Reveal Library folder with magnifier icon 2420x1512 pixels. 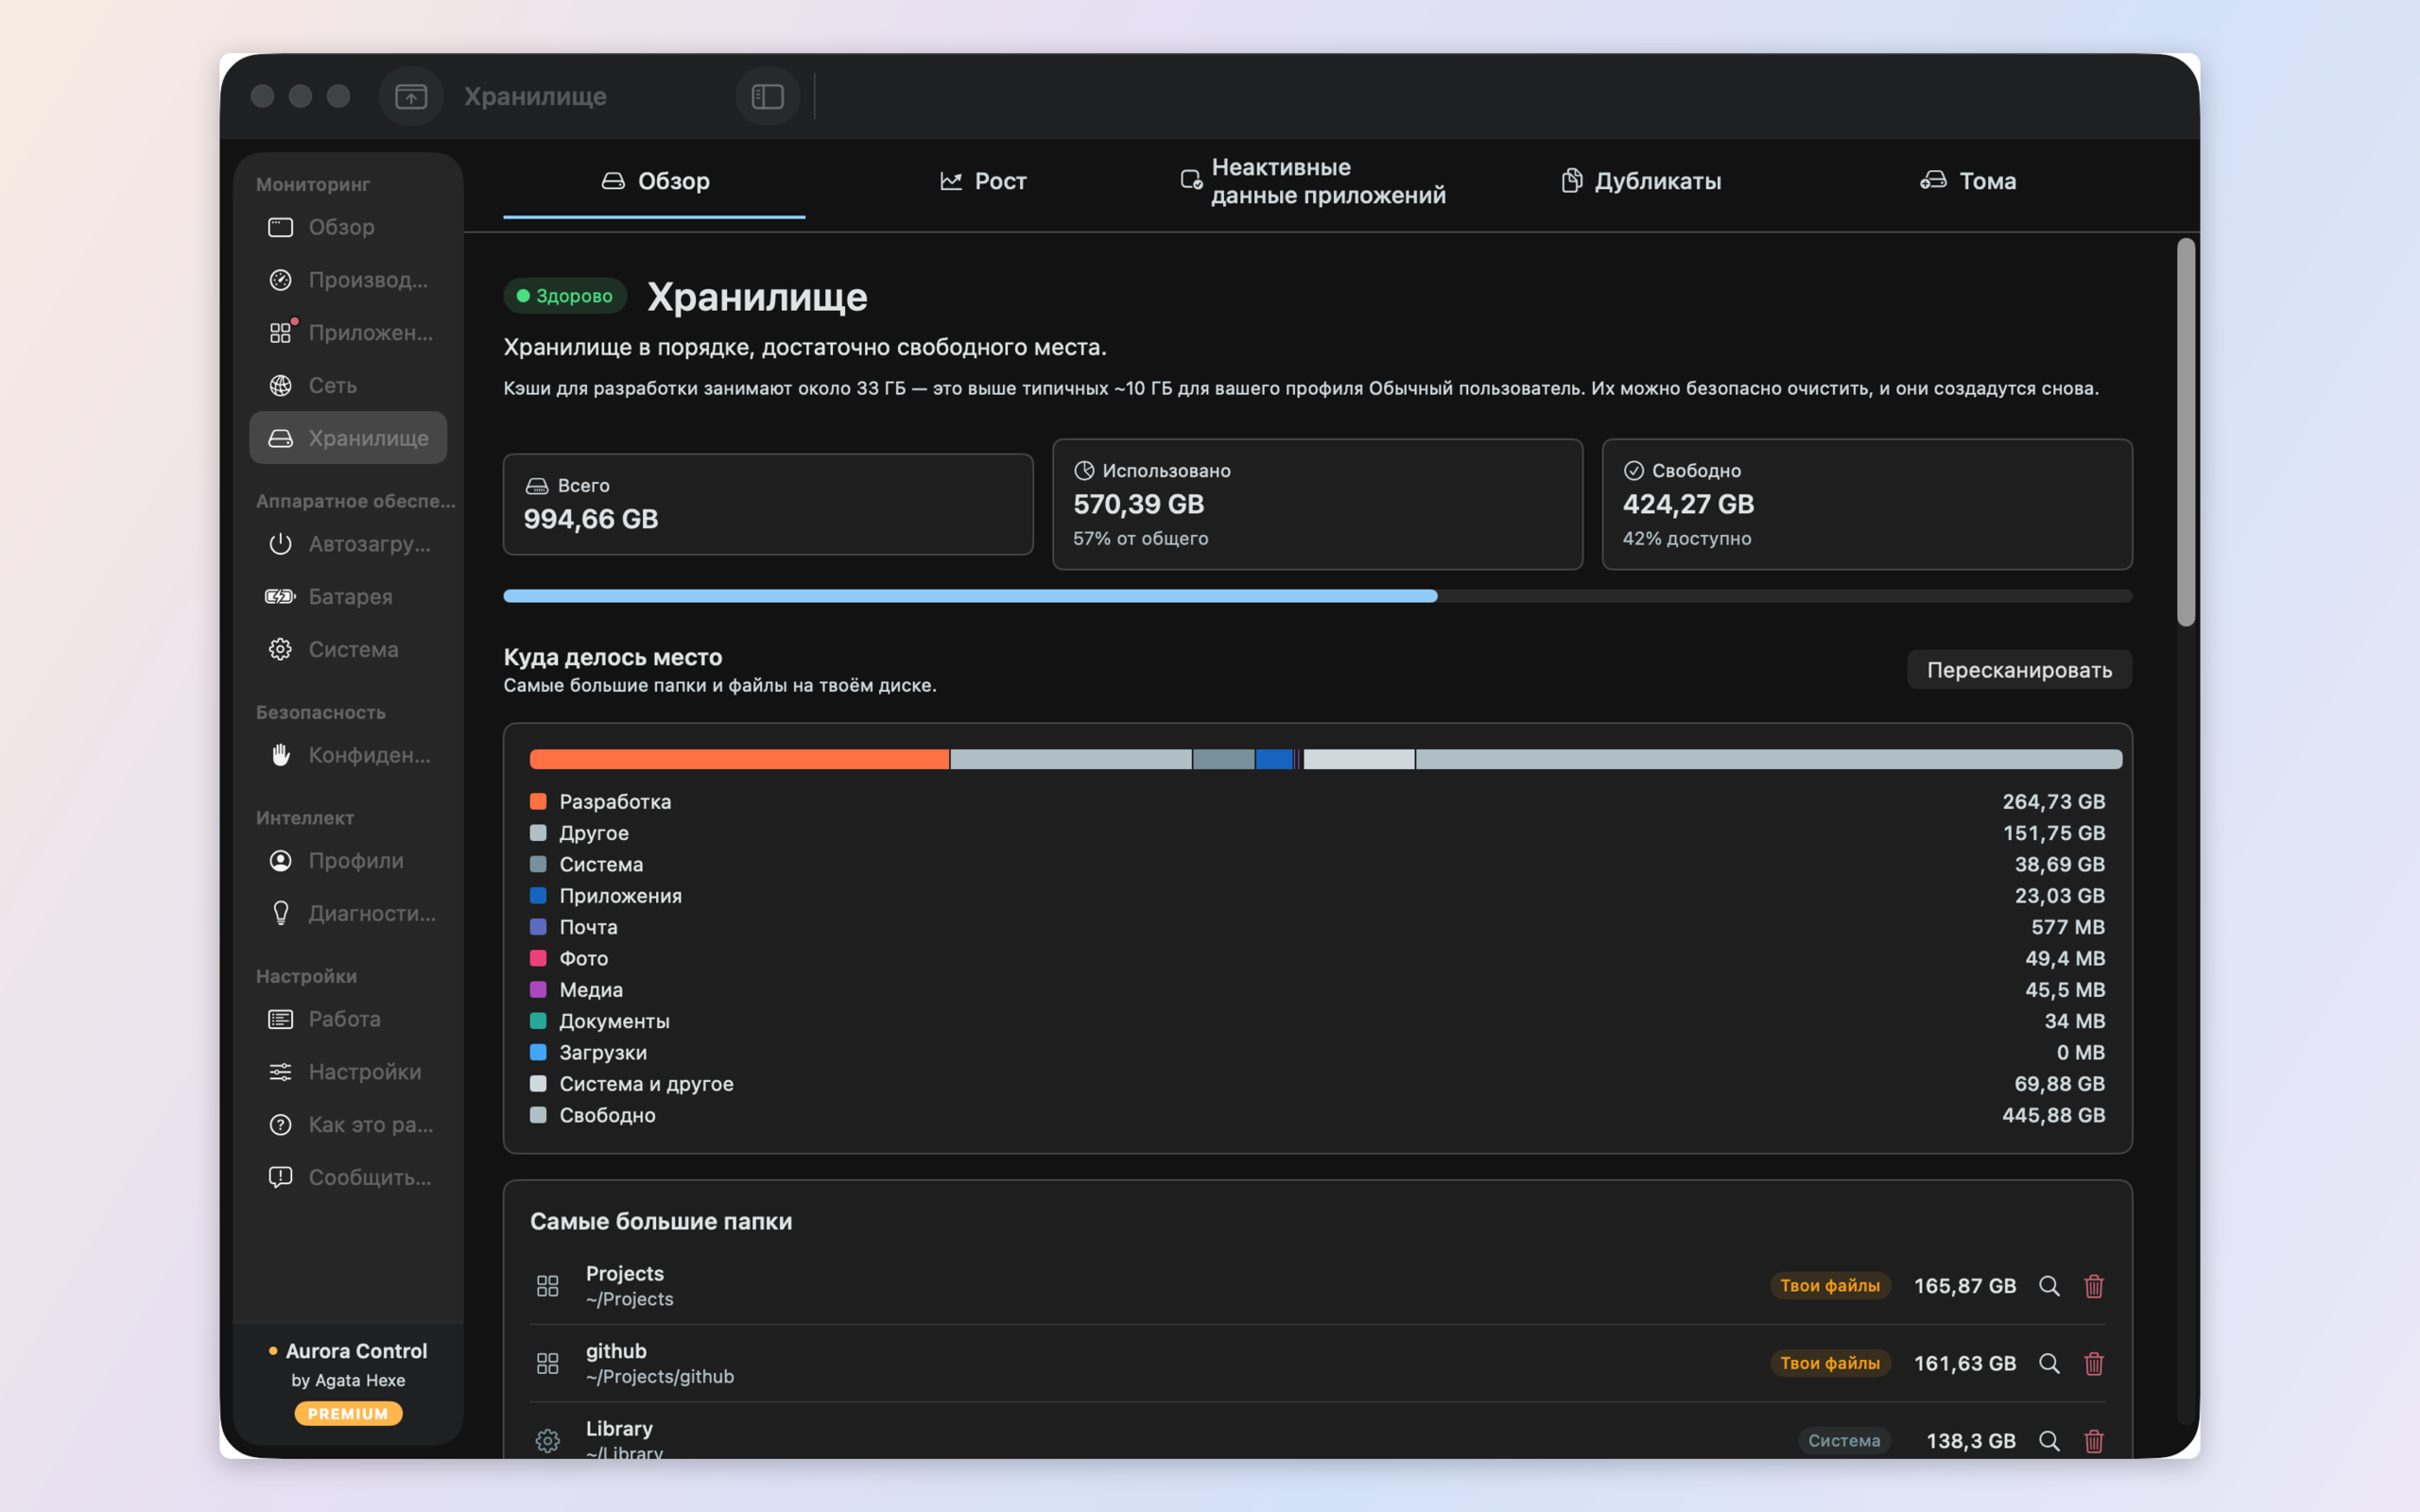[x=2049, y=1441]
